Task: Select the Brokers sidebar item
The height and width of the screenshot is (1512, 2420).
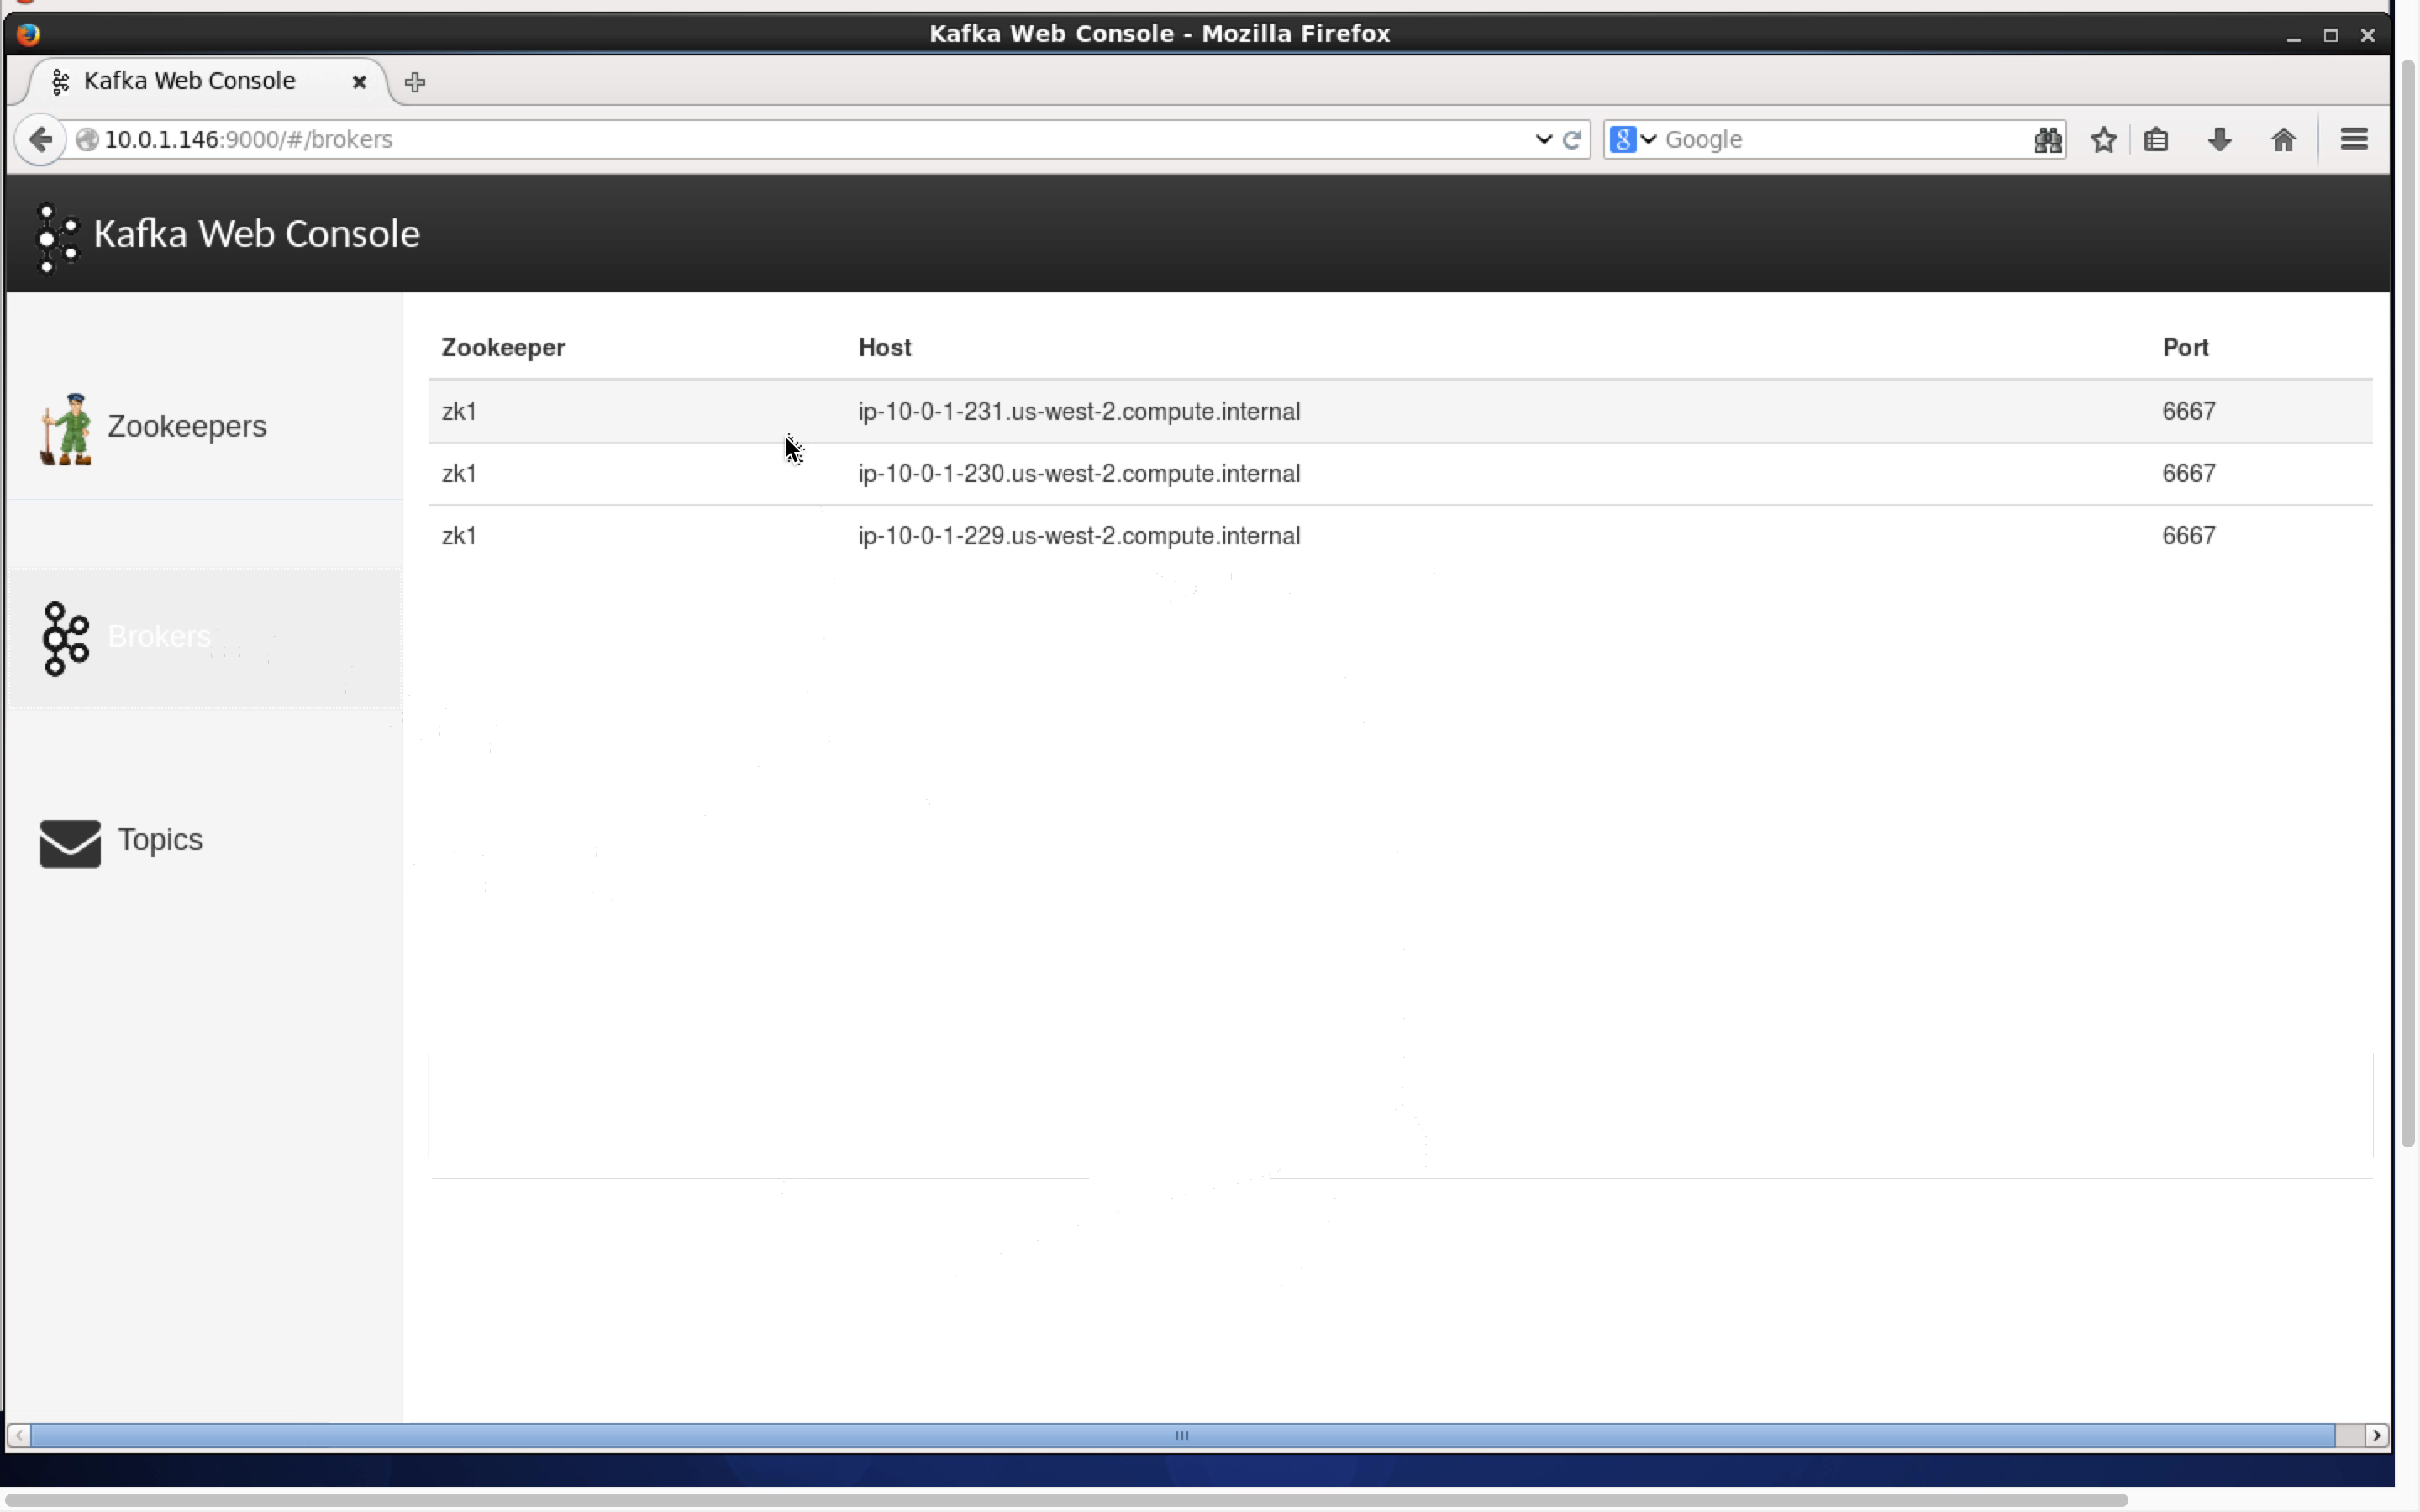Action: click(x=204, y=638)
